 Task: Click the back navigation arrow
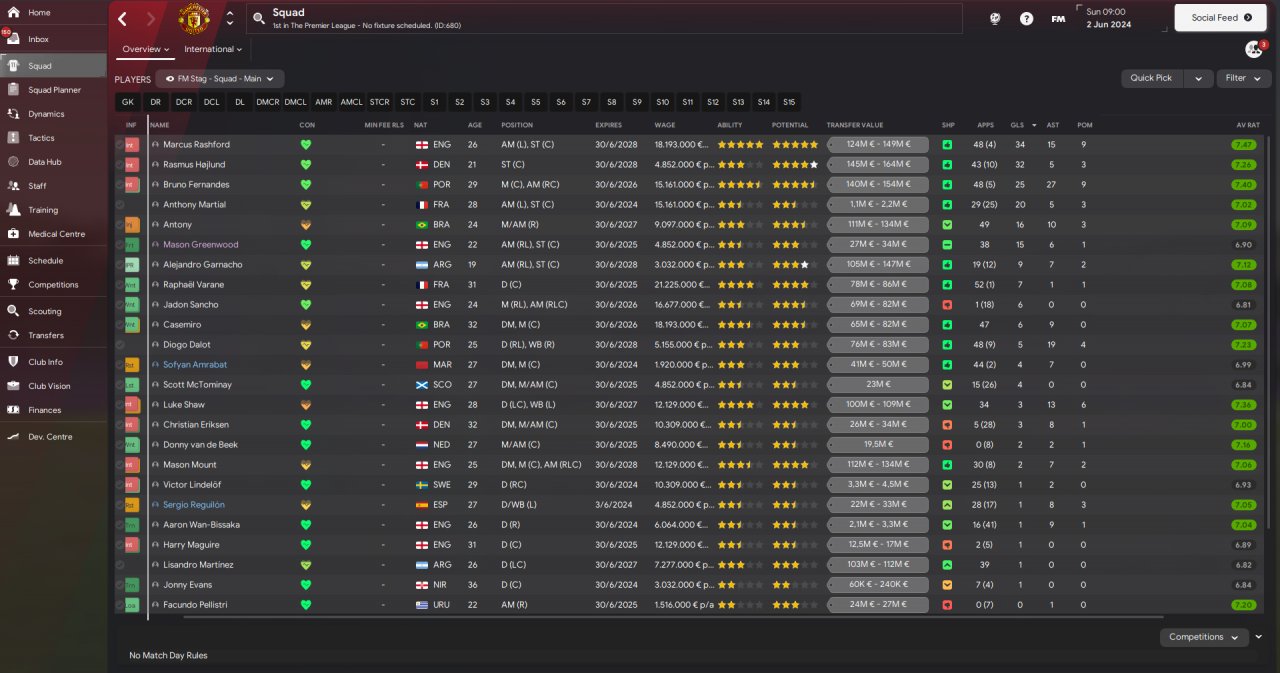pyautogui.click(x=122, y=18)
